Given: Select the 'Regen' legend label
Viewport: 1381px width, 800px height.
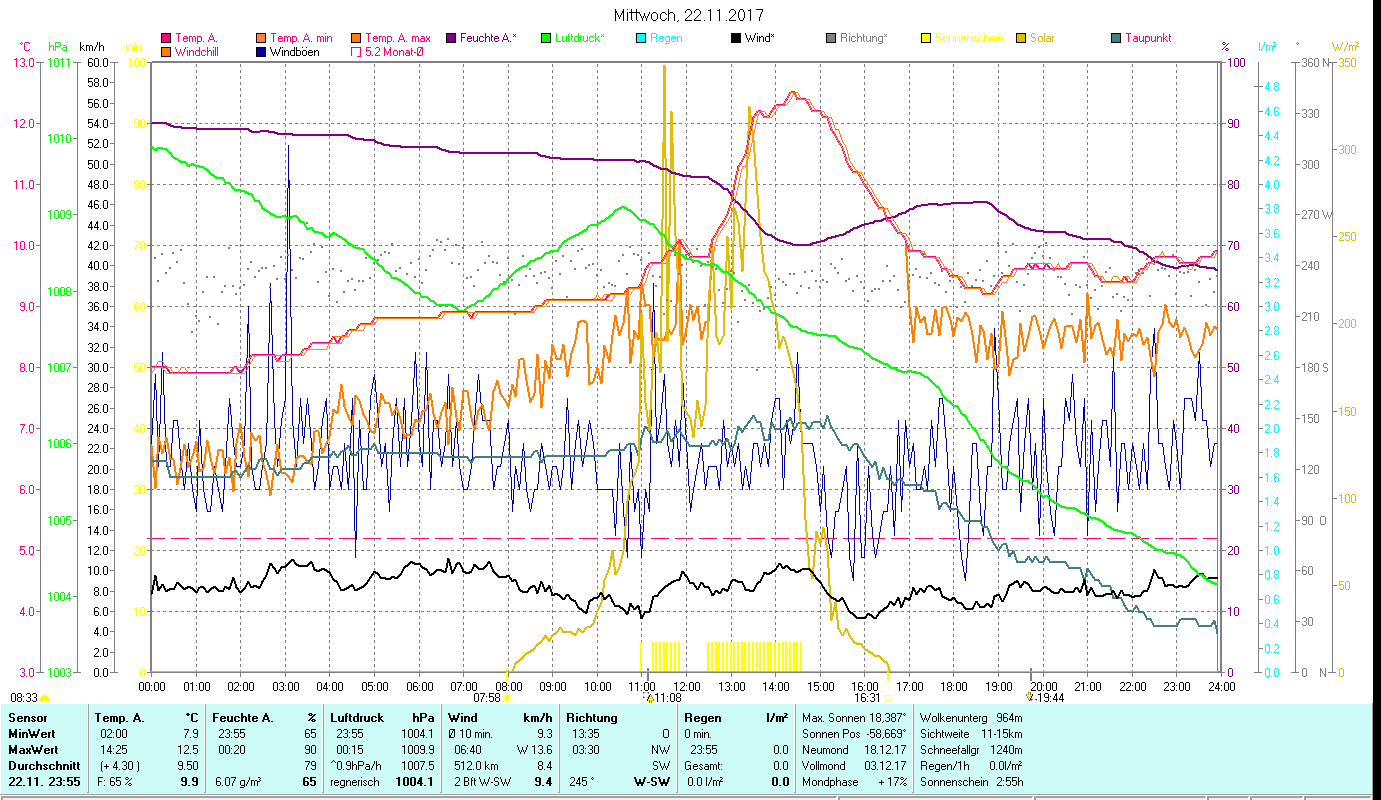Looking at the screenshot, I should [x=666, y=38].
